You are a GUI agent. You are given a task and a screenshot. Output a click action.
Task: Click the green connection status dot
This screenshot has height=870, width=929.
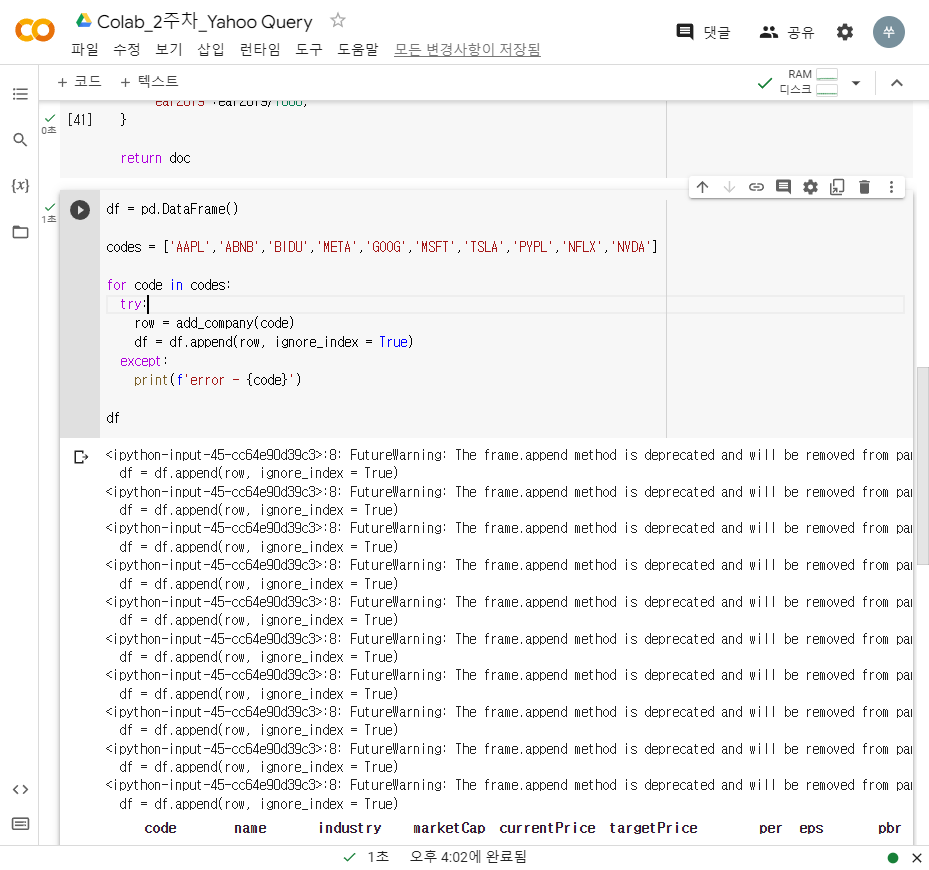(x=892, y=858)
